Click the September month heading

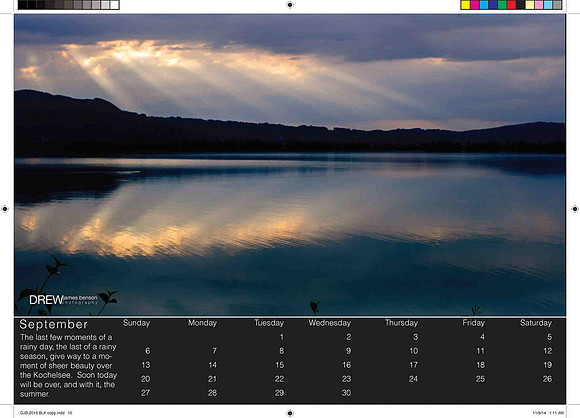54,324
